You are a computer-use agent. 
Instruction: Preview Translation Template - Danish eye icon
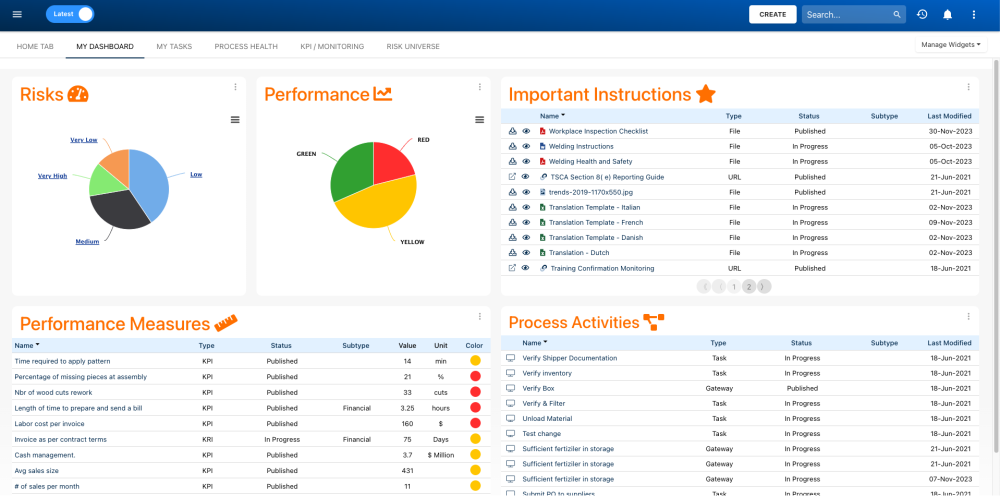(526, 237)
